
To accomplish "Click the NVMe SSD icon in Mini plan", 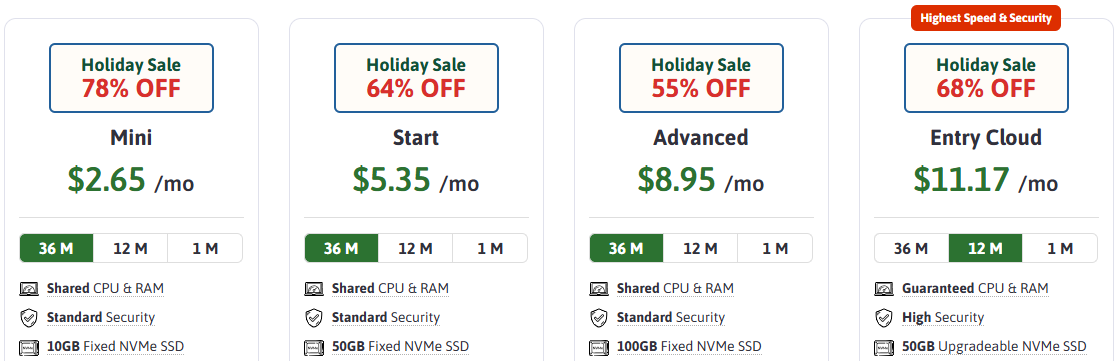I will tap(28, 347).
